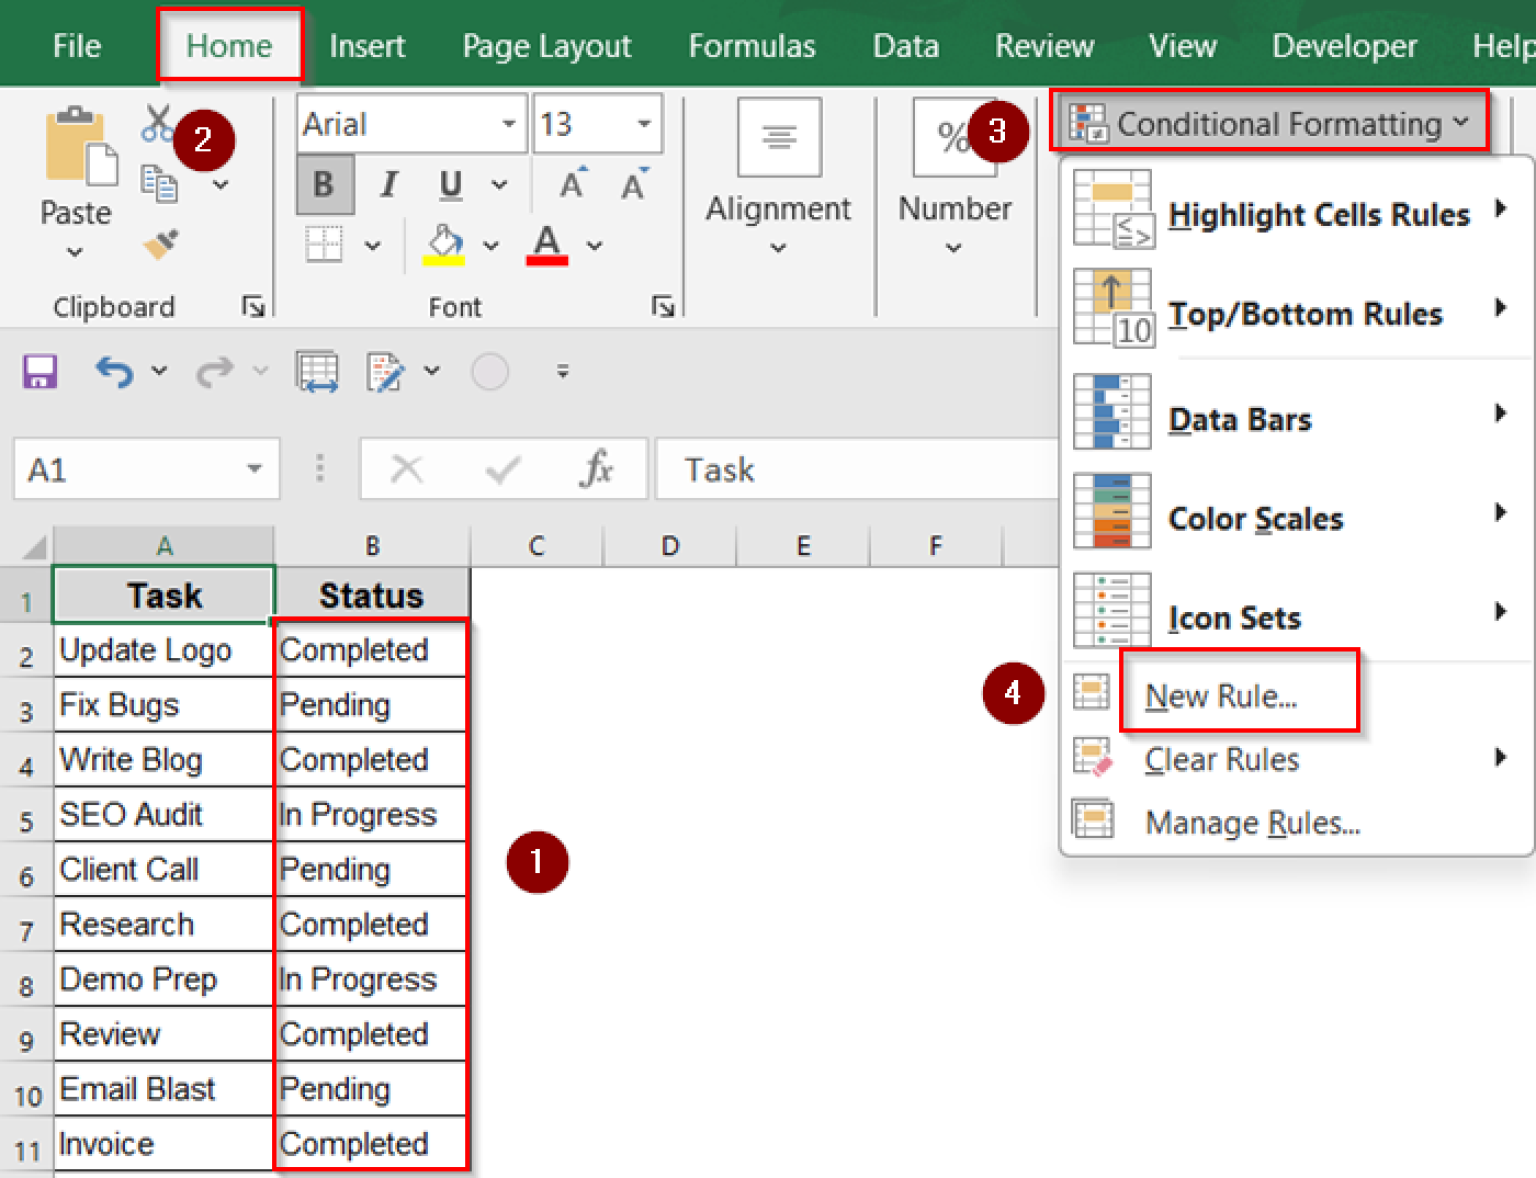1536x1178 pixels.
Task: Open Manage Rules from the menu
Action: [1252, 822]
